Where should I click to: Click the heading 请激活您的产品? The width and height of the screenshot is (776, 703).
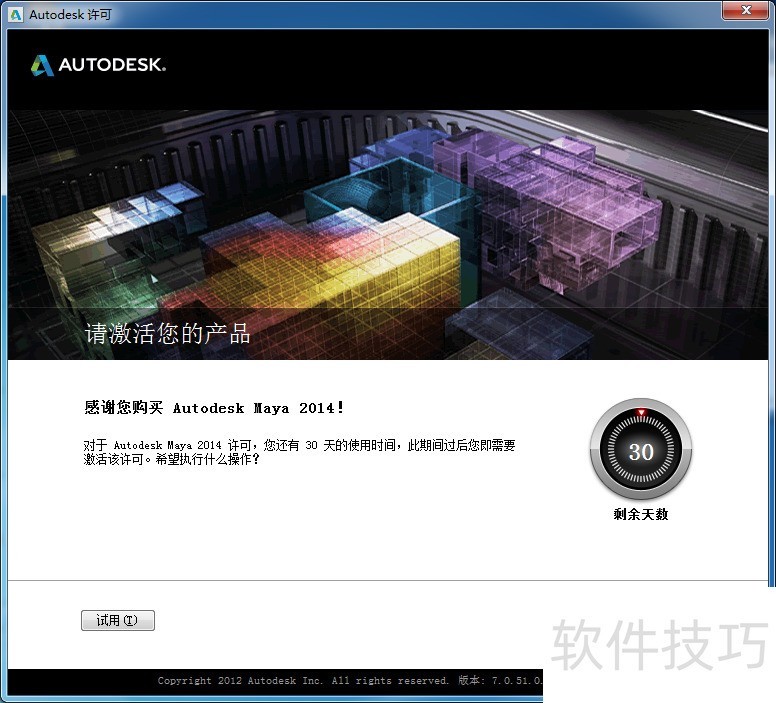[x=167, y=333]
